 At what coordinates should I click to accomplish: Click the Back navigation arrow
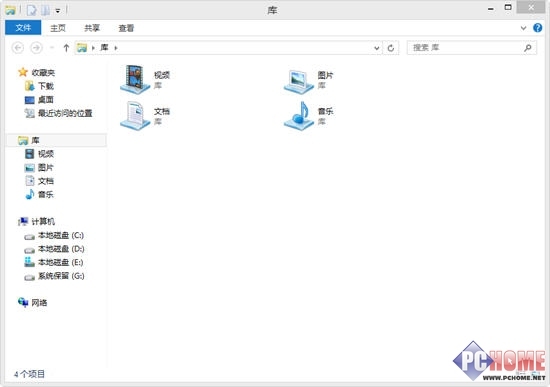[18, 48]
